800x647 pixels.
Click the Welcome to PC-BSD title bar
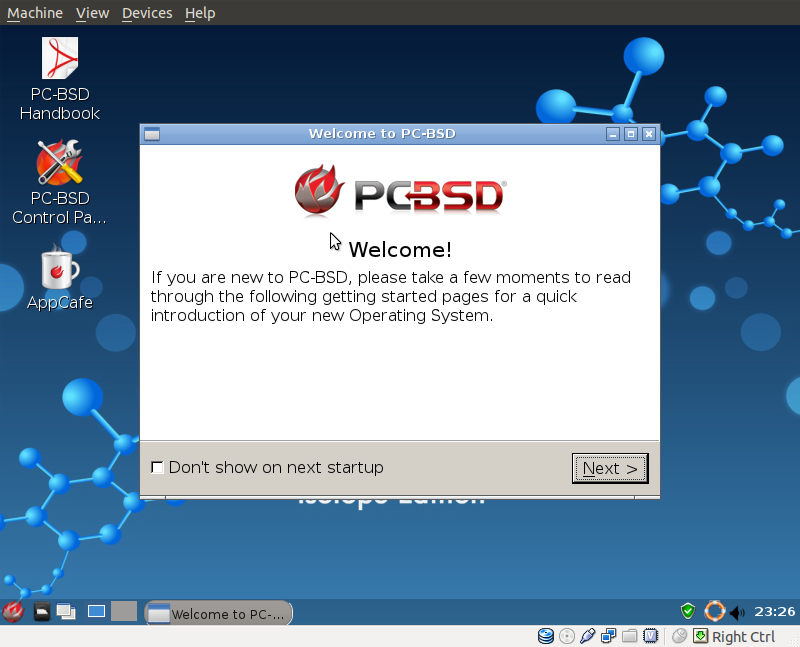pyautogui.click(x=382, y=134)
